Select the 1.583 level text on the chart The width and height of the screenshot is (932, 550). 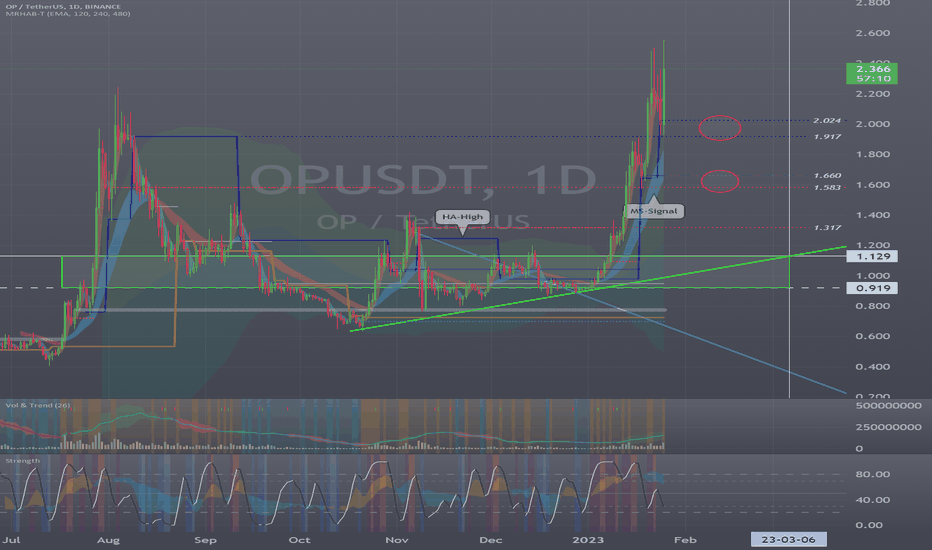point(827,188)
